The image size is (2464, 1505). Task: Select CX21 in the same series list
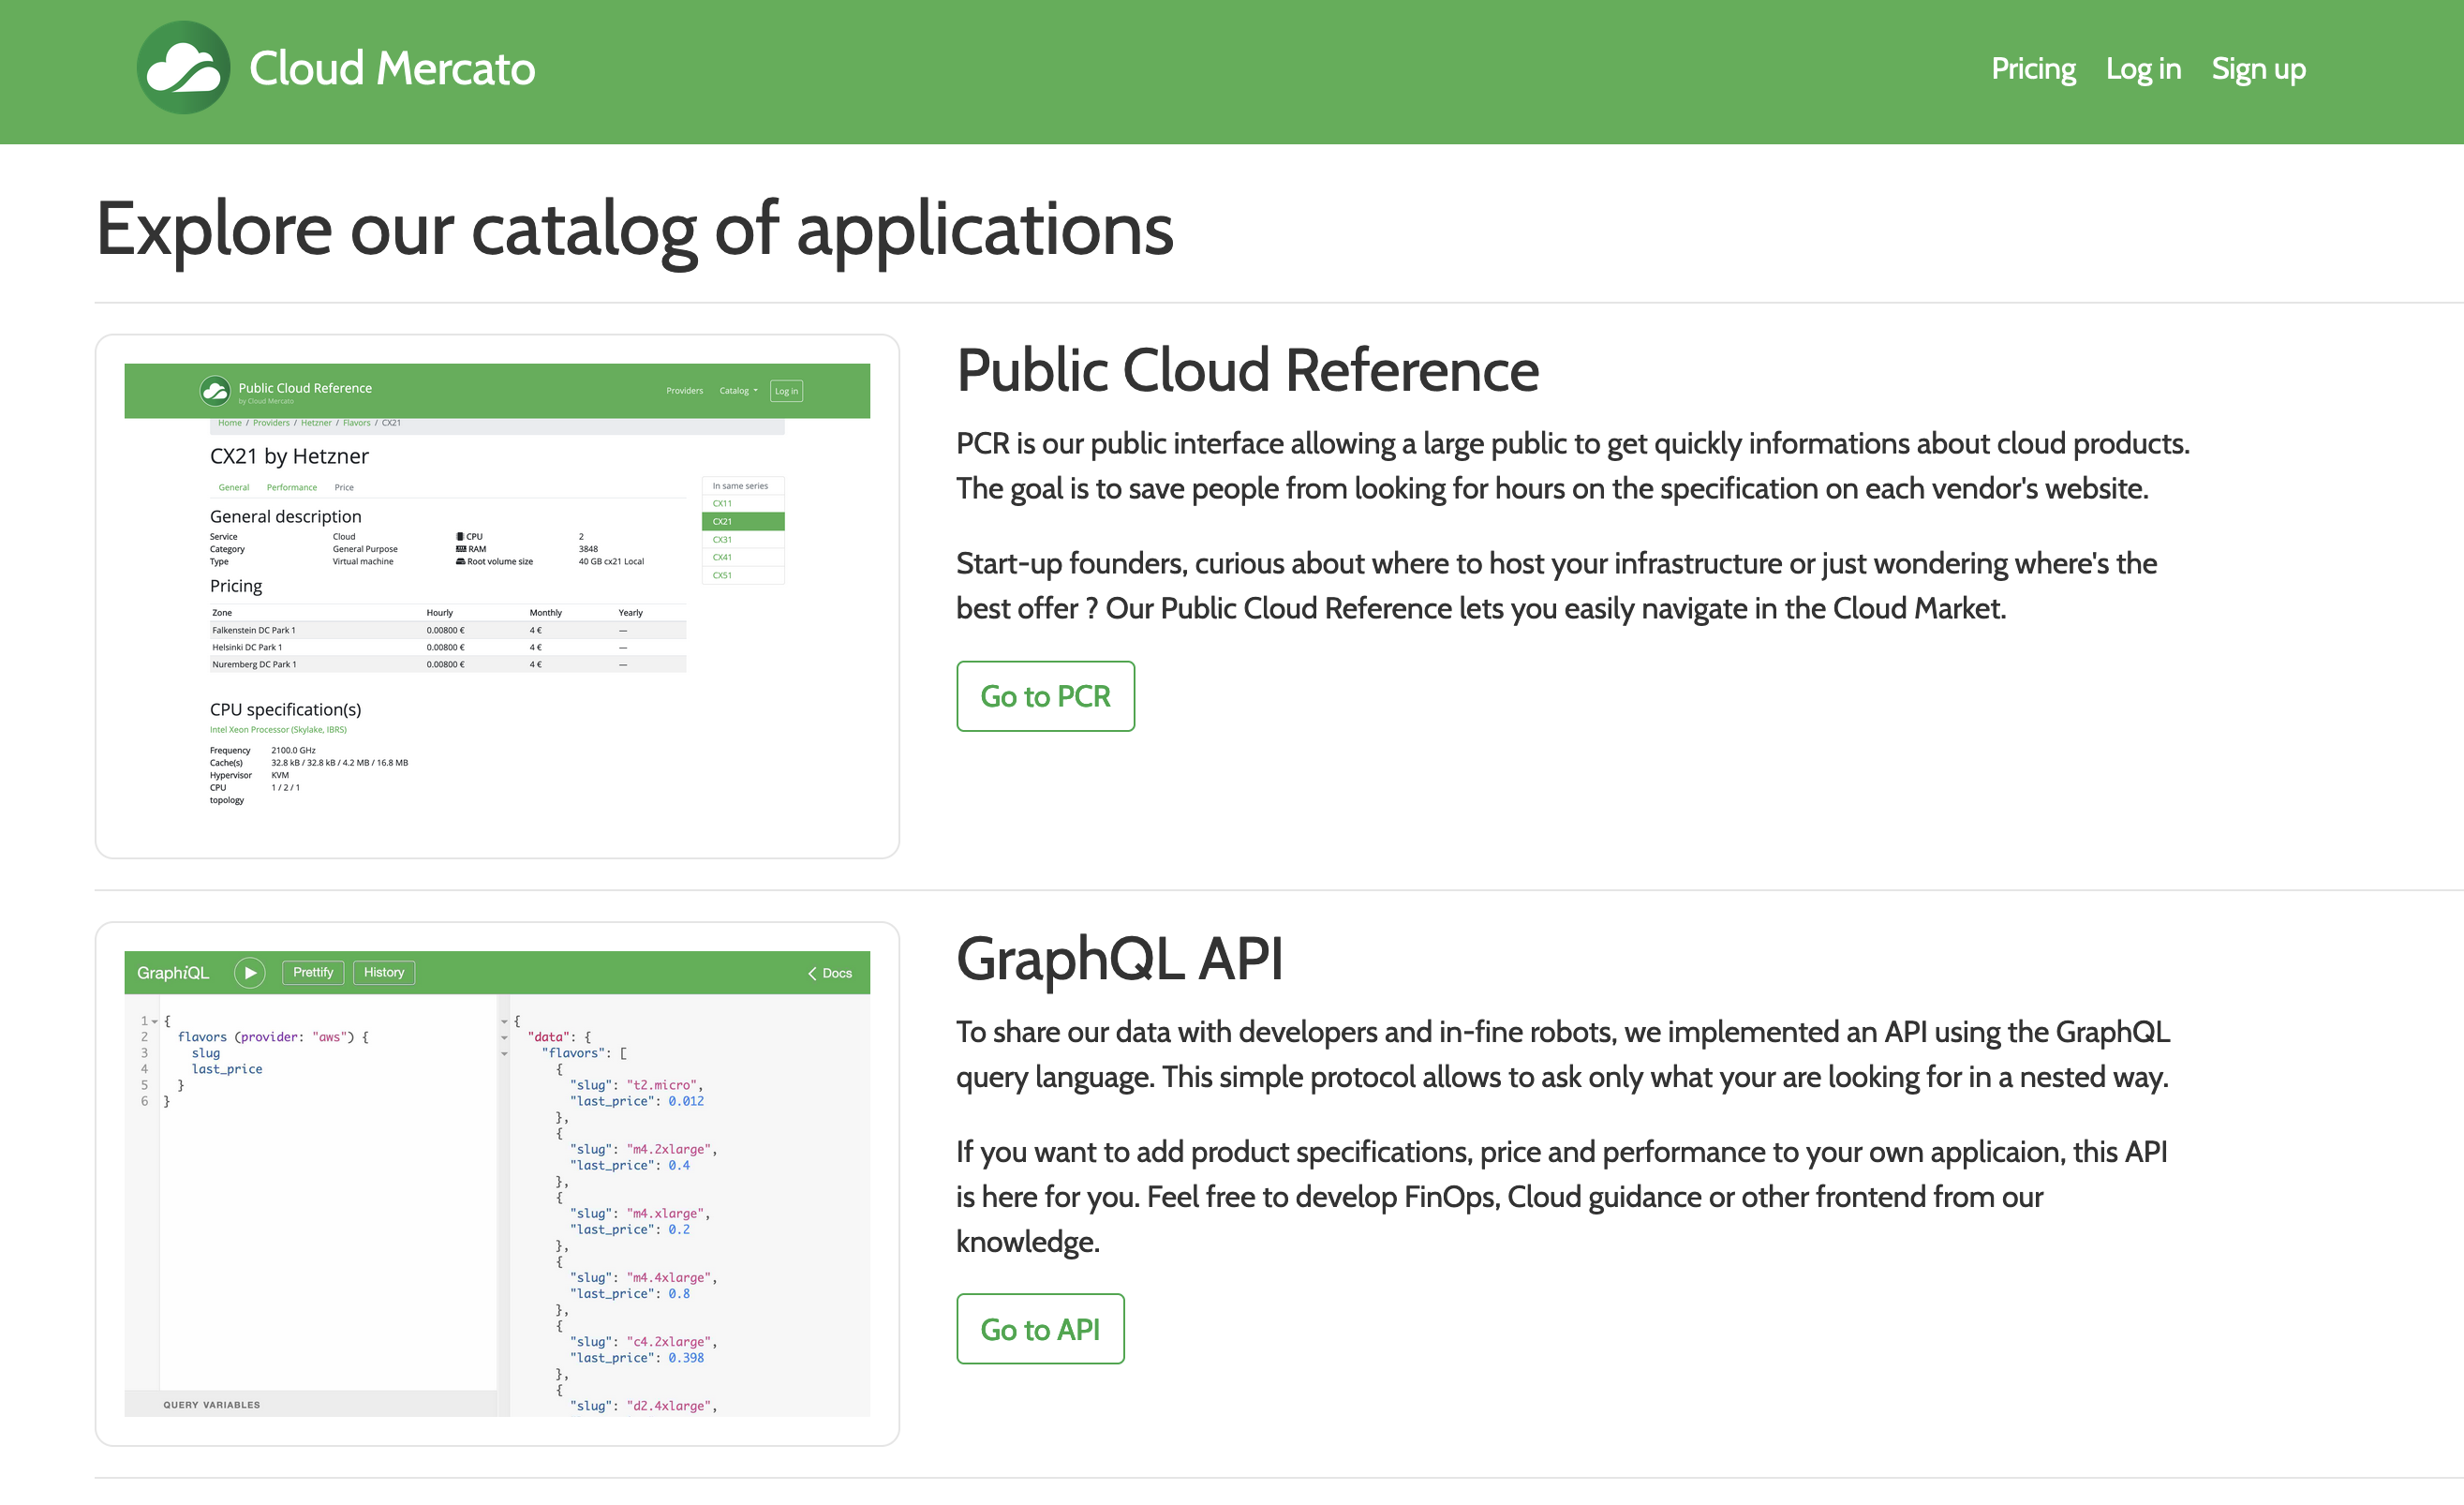(743, 521)
